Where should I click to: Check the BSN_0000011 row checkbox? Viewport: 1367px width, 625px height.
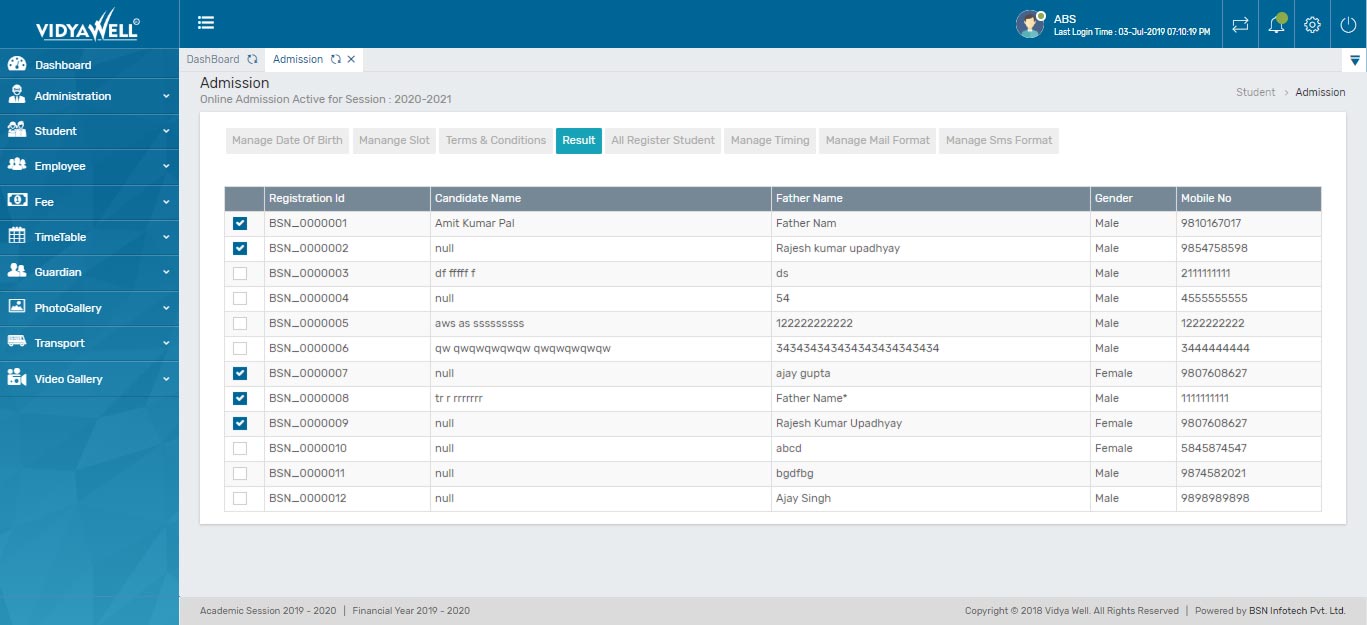pyautogui.click(x=240, y=473)
